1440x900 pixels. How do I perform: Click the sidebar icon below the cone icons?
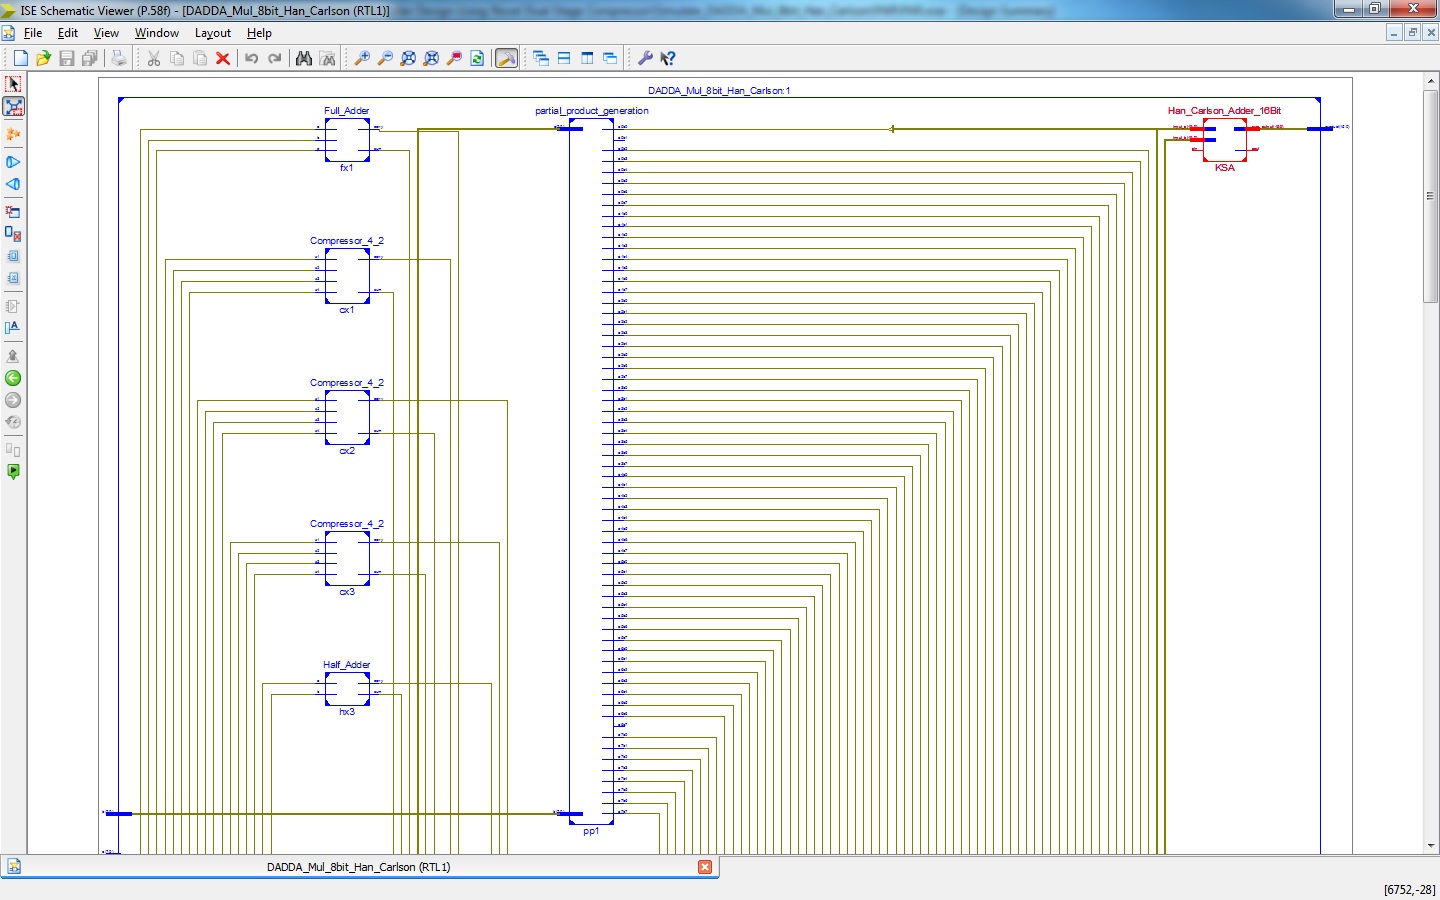click(13, 211)
